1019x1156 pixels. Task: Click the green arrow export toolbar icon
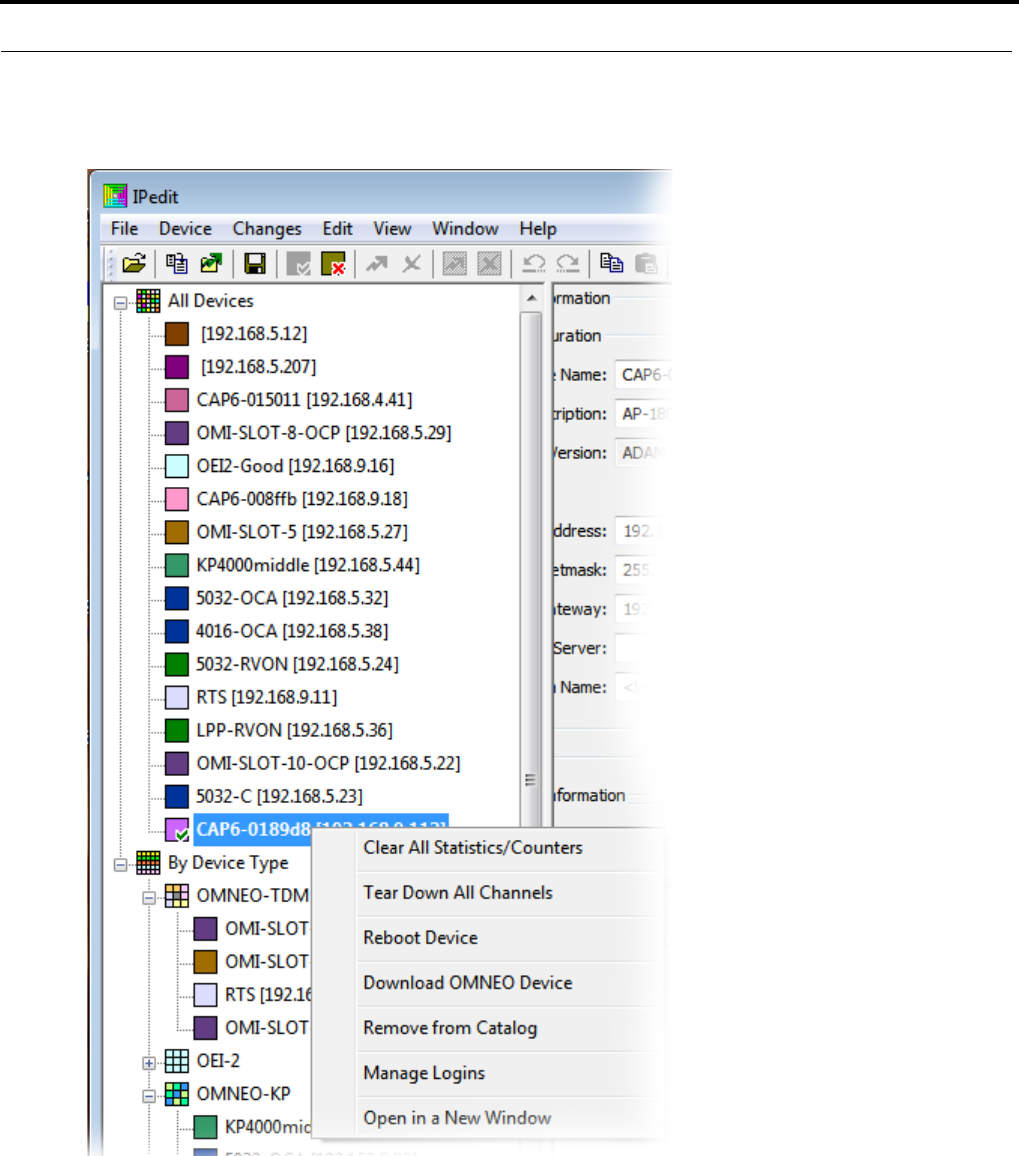[x=212, y=263]
